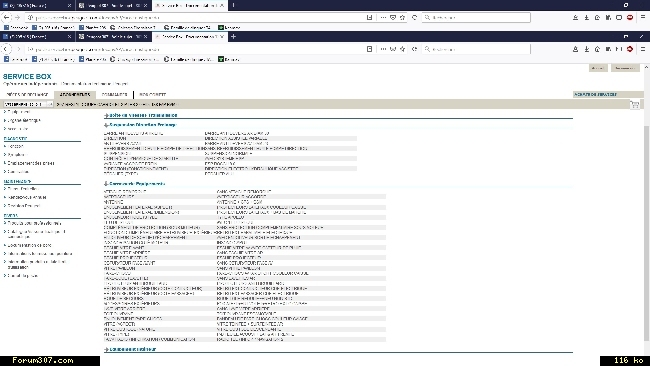Open the fourth Service Box navigation tab
The width and height of the screenshot is (650, 366).
tap(153, 95)
